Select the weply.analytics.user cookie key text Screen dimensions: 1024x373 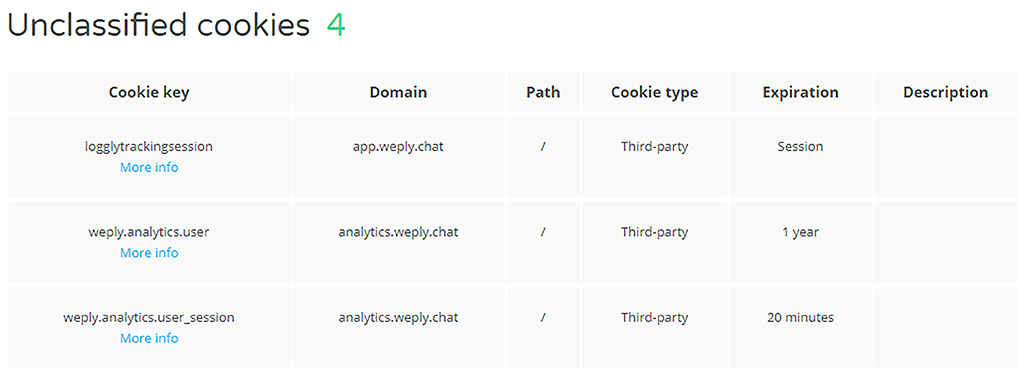coord(149,232)
